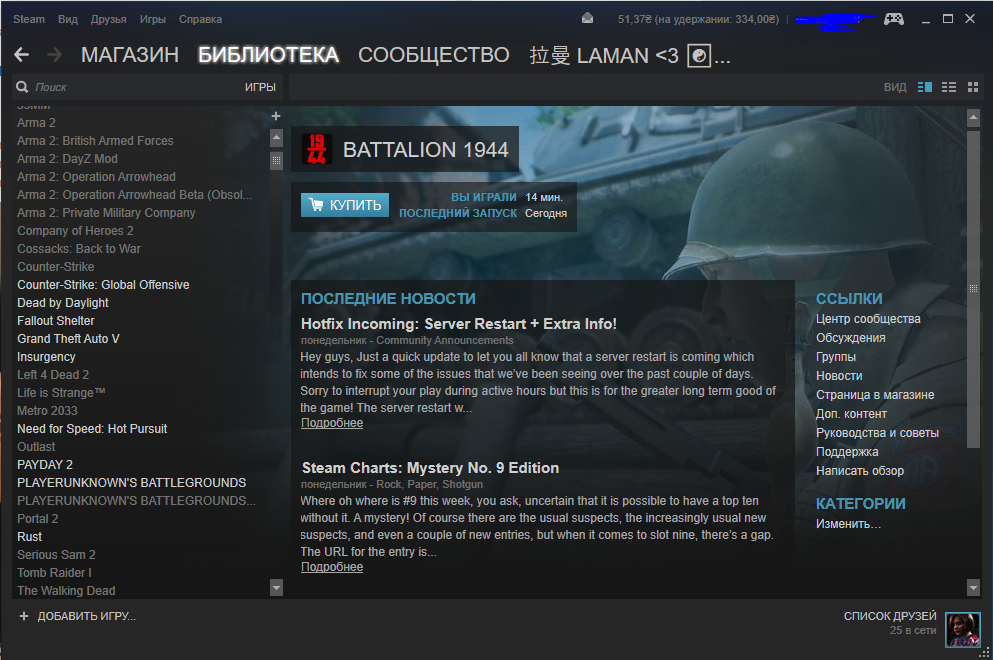Open Группы link

tap(836, 357)
